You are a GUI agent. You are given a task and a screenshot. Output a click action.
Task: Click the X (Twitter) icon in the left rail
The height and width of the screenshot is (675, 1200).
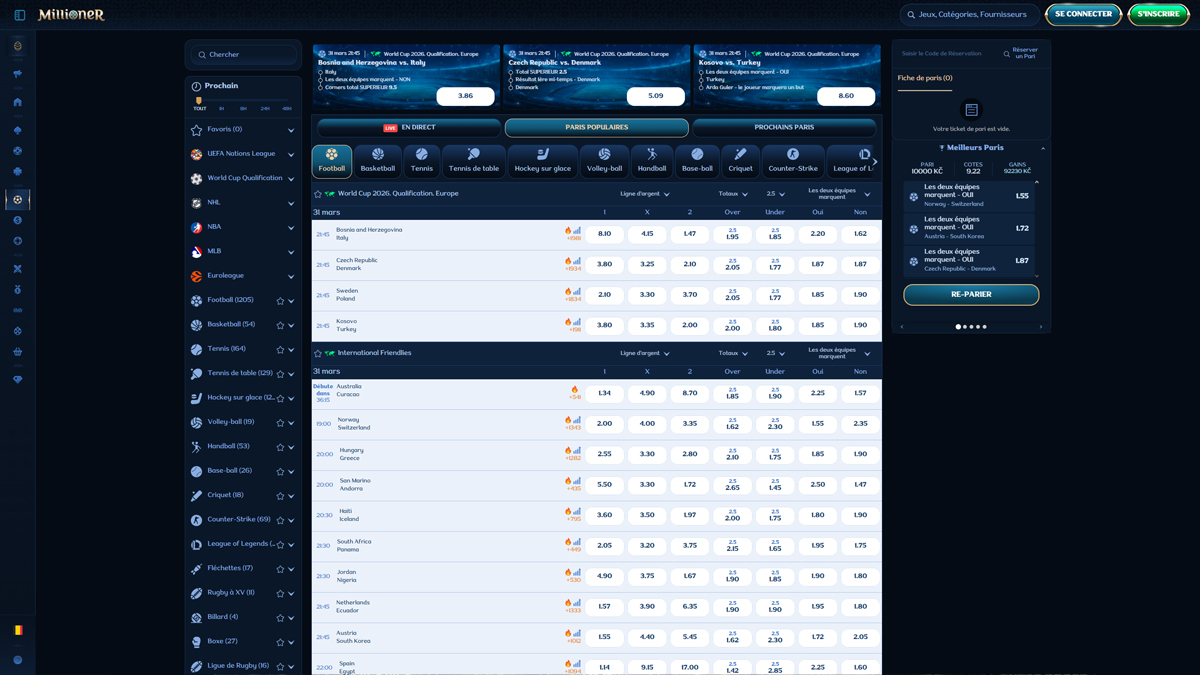pos(18,268)
